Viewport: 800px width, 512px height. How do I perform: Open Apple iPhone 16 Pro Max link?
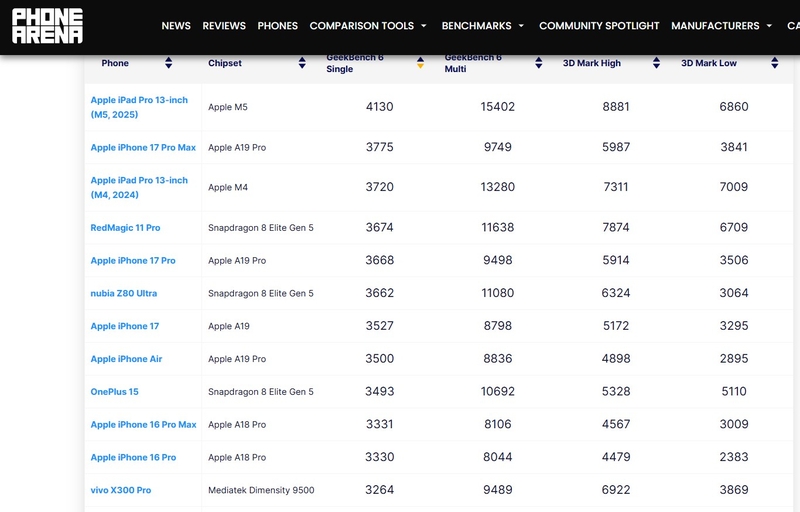[x=143, y=424]
